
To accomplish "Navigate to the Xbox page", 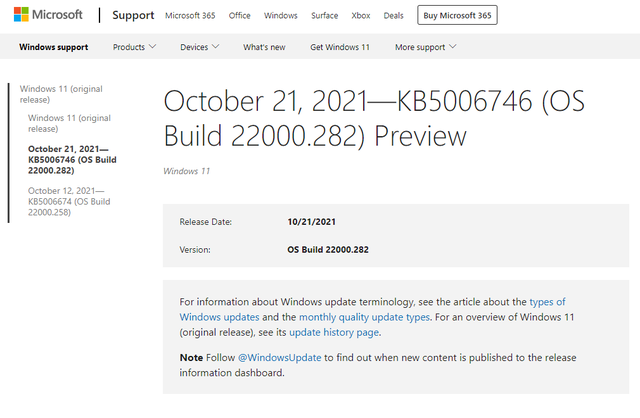I will click(362, 16).
